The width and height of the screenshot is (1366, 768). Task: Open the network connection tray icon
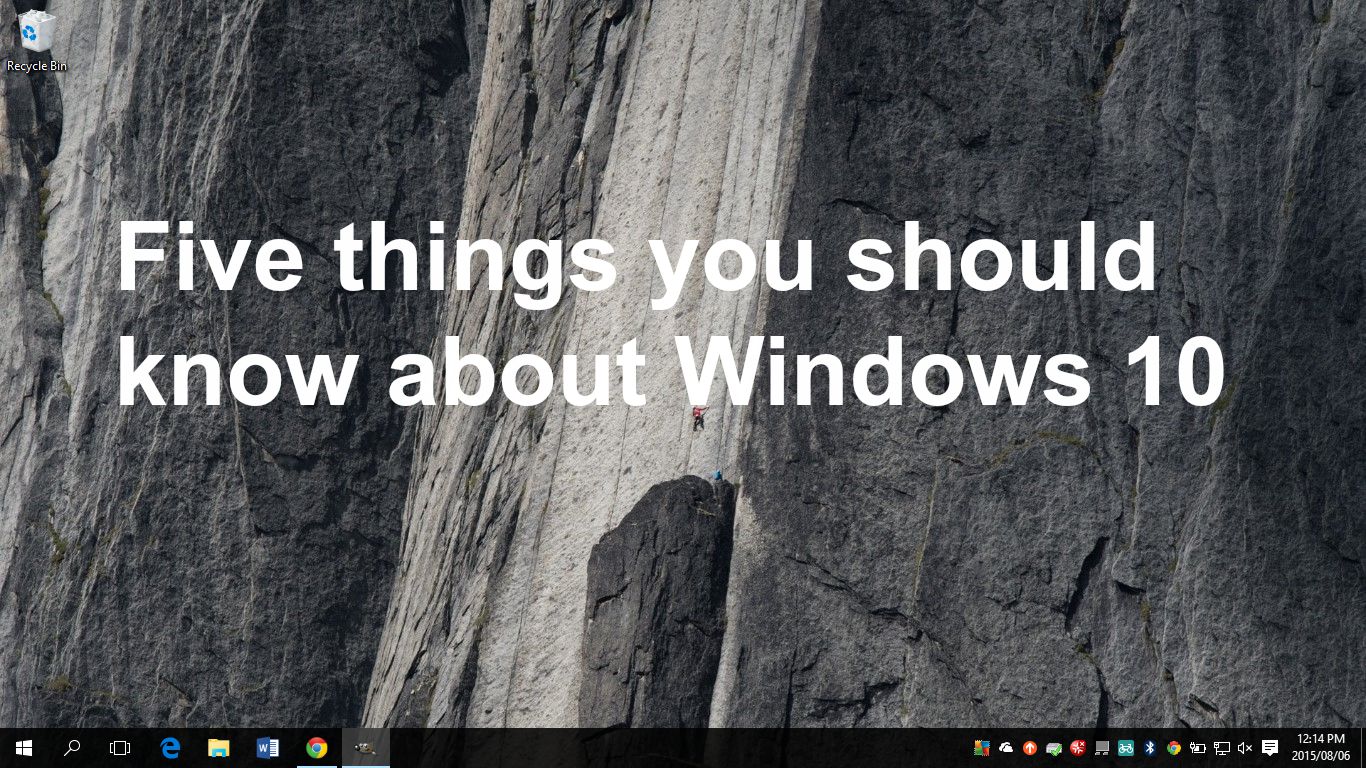point(1221,748)
